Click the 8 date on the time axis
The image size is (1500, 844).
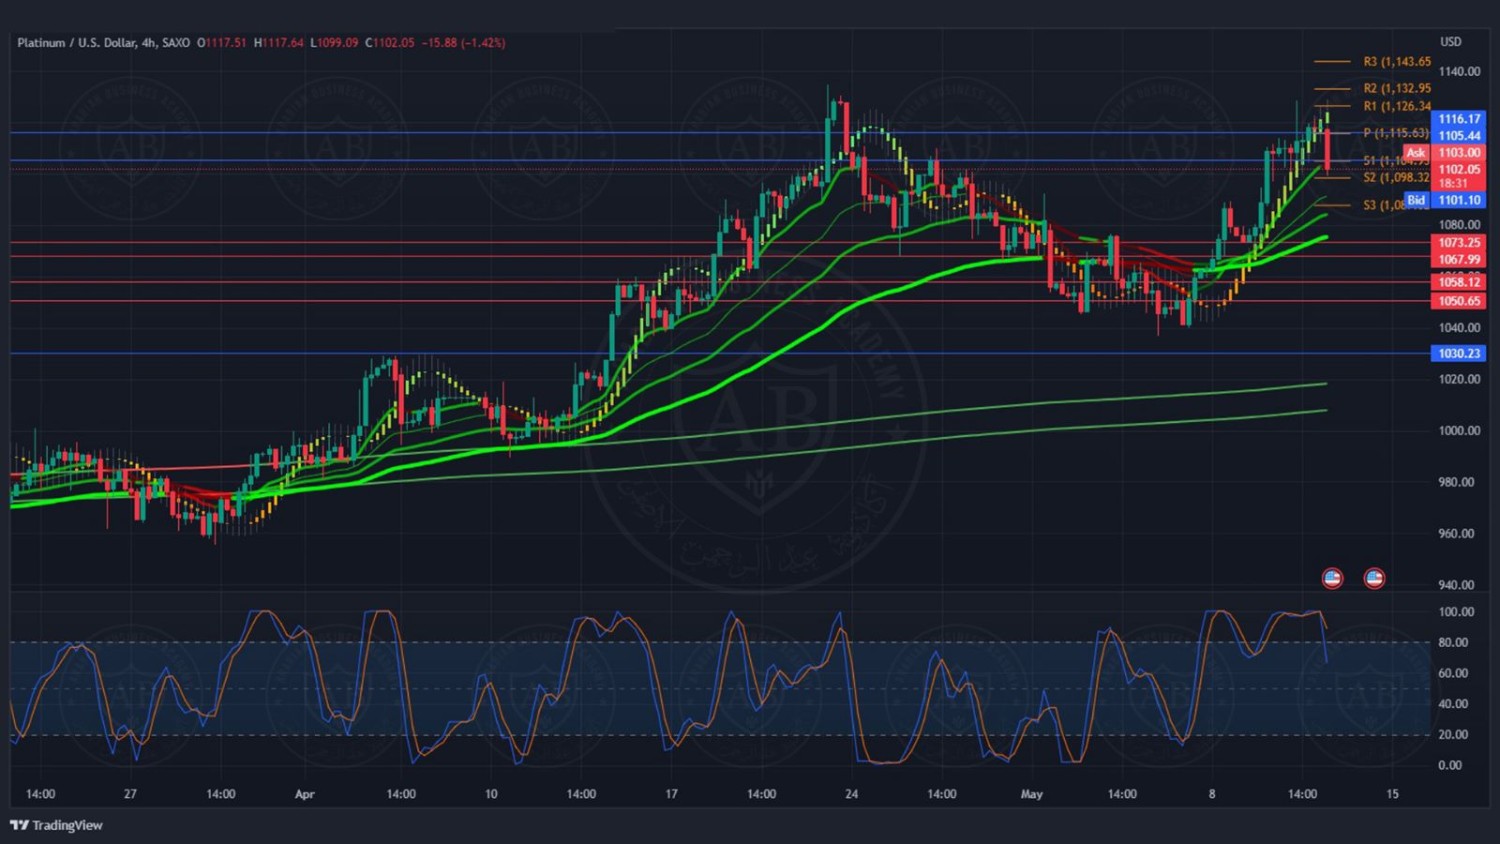(x=1212, y=794)
